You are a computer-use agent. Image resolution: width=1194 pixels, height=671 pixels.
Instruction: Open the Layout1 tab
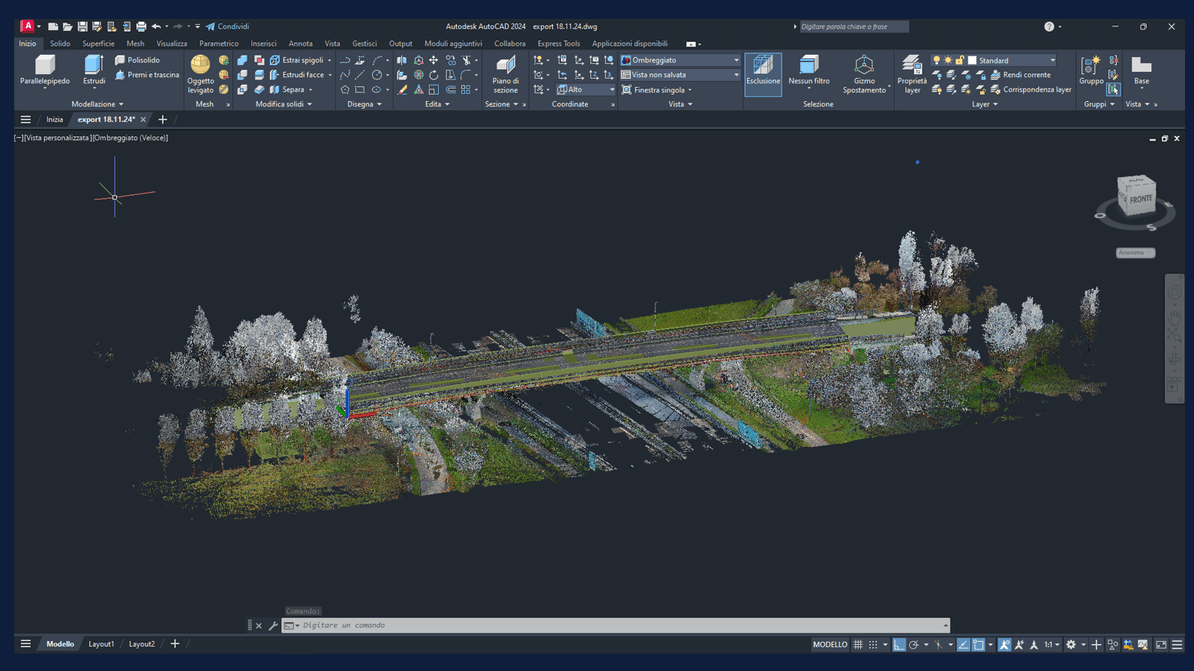point(101,644)
